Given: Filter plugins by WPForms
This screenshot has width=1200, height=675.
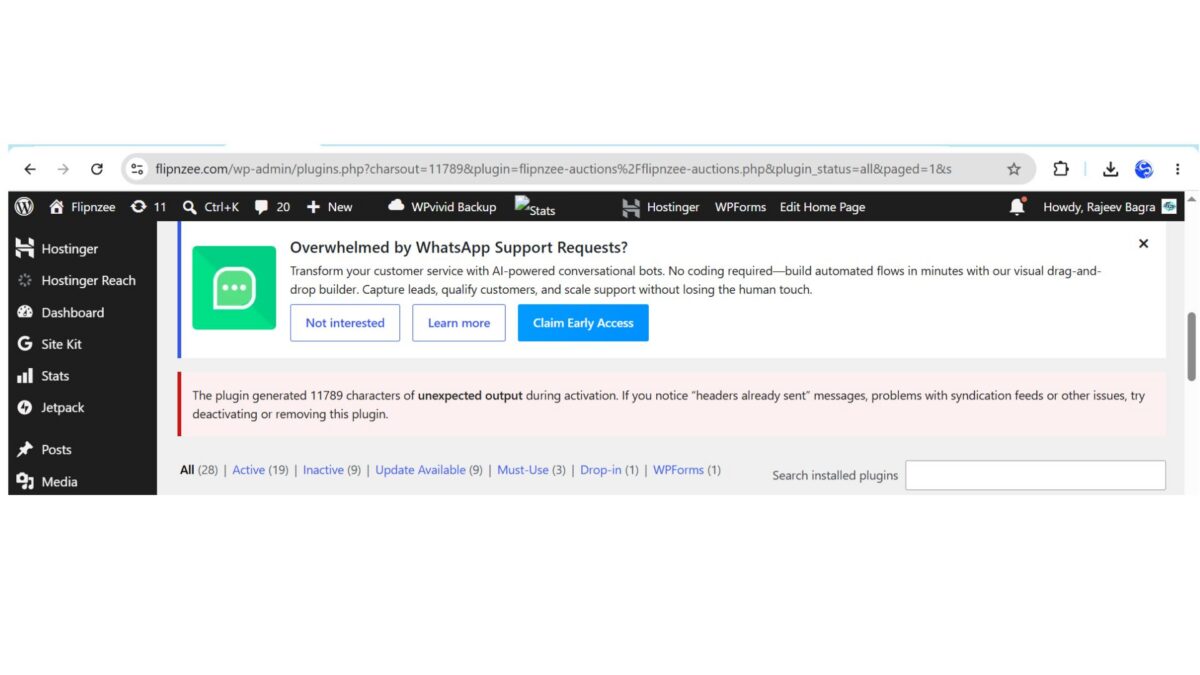Looking at the screenshot, I should (678, 470).
